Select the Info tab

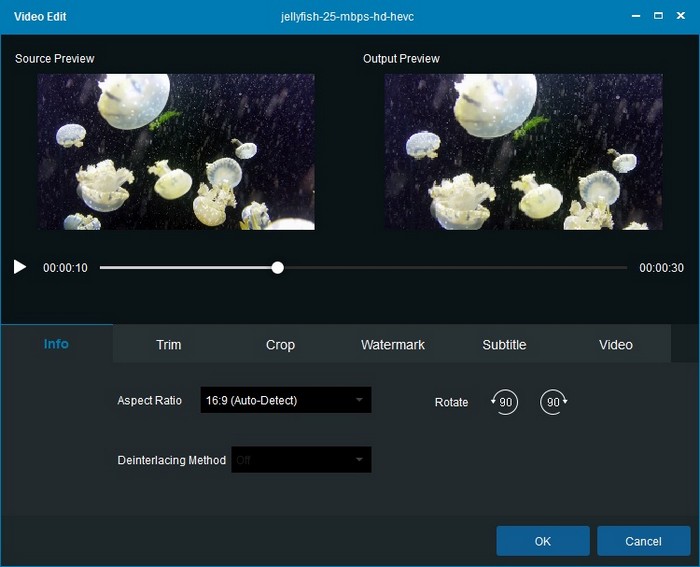point(57,344)
